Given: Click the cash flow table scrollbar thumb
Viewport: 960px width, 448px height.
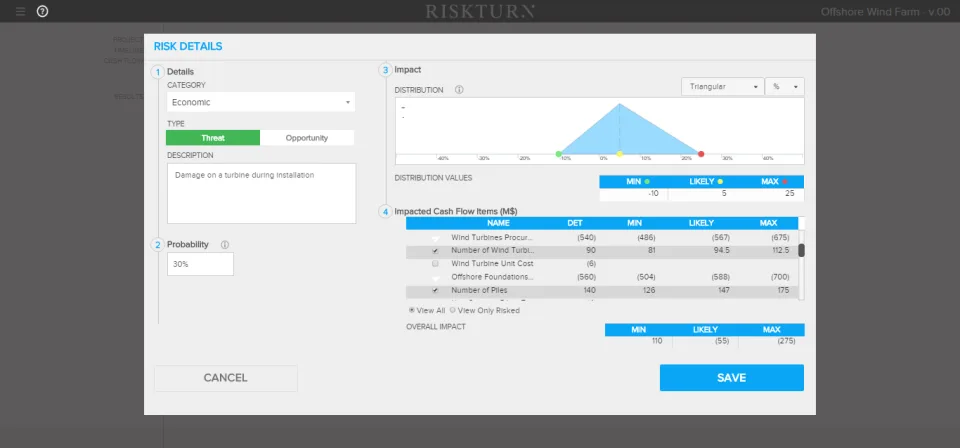Looking at the screenshot, I should (x=801, y=250).
